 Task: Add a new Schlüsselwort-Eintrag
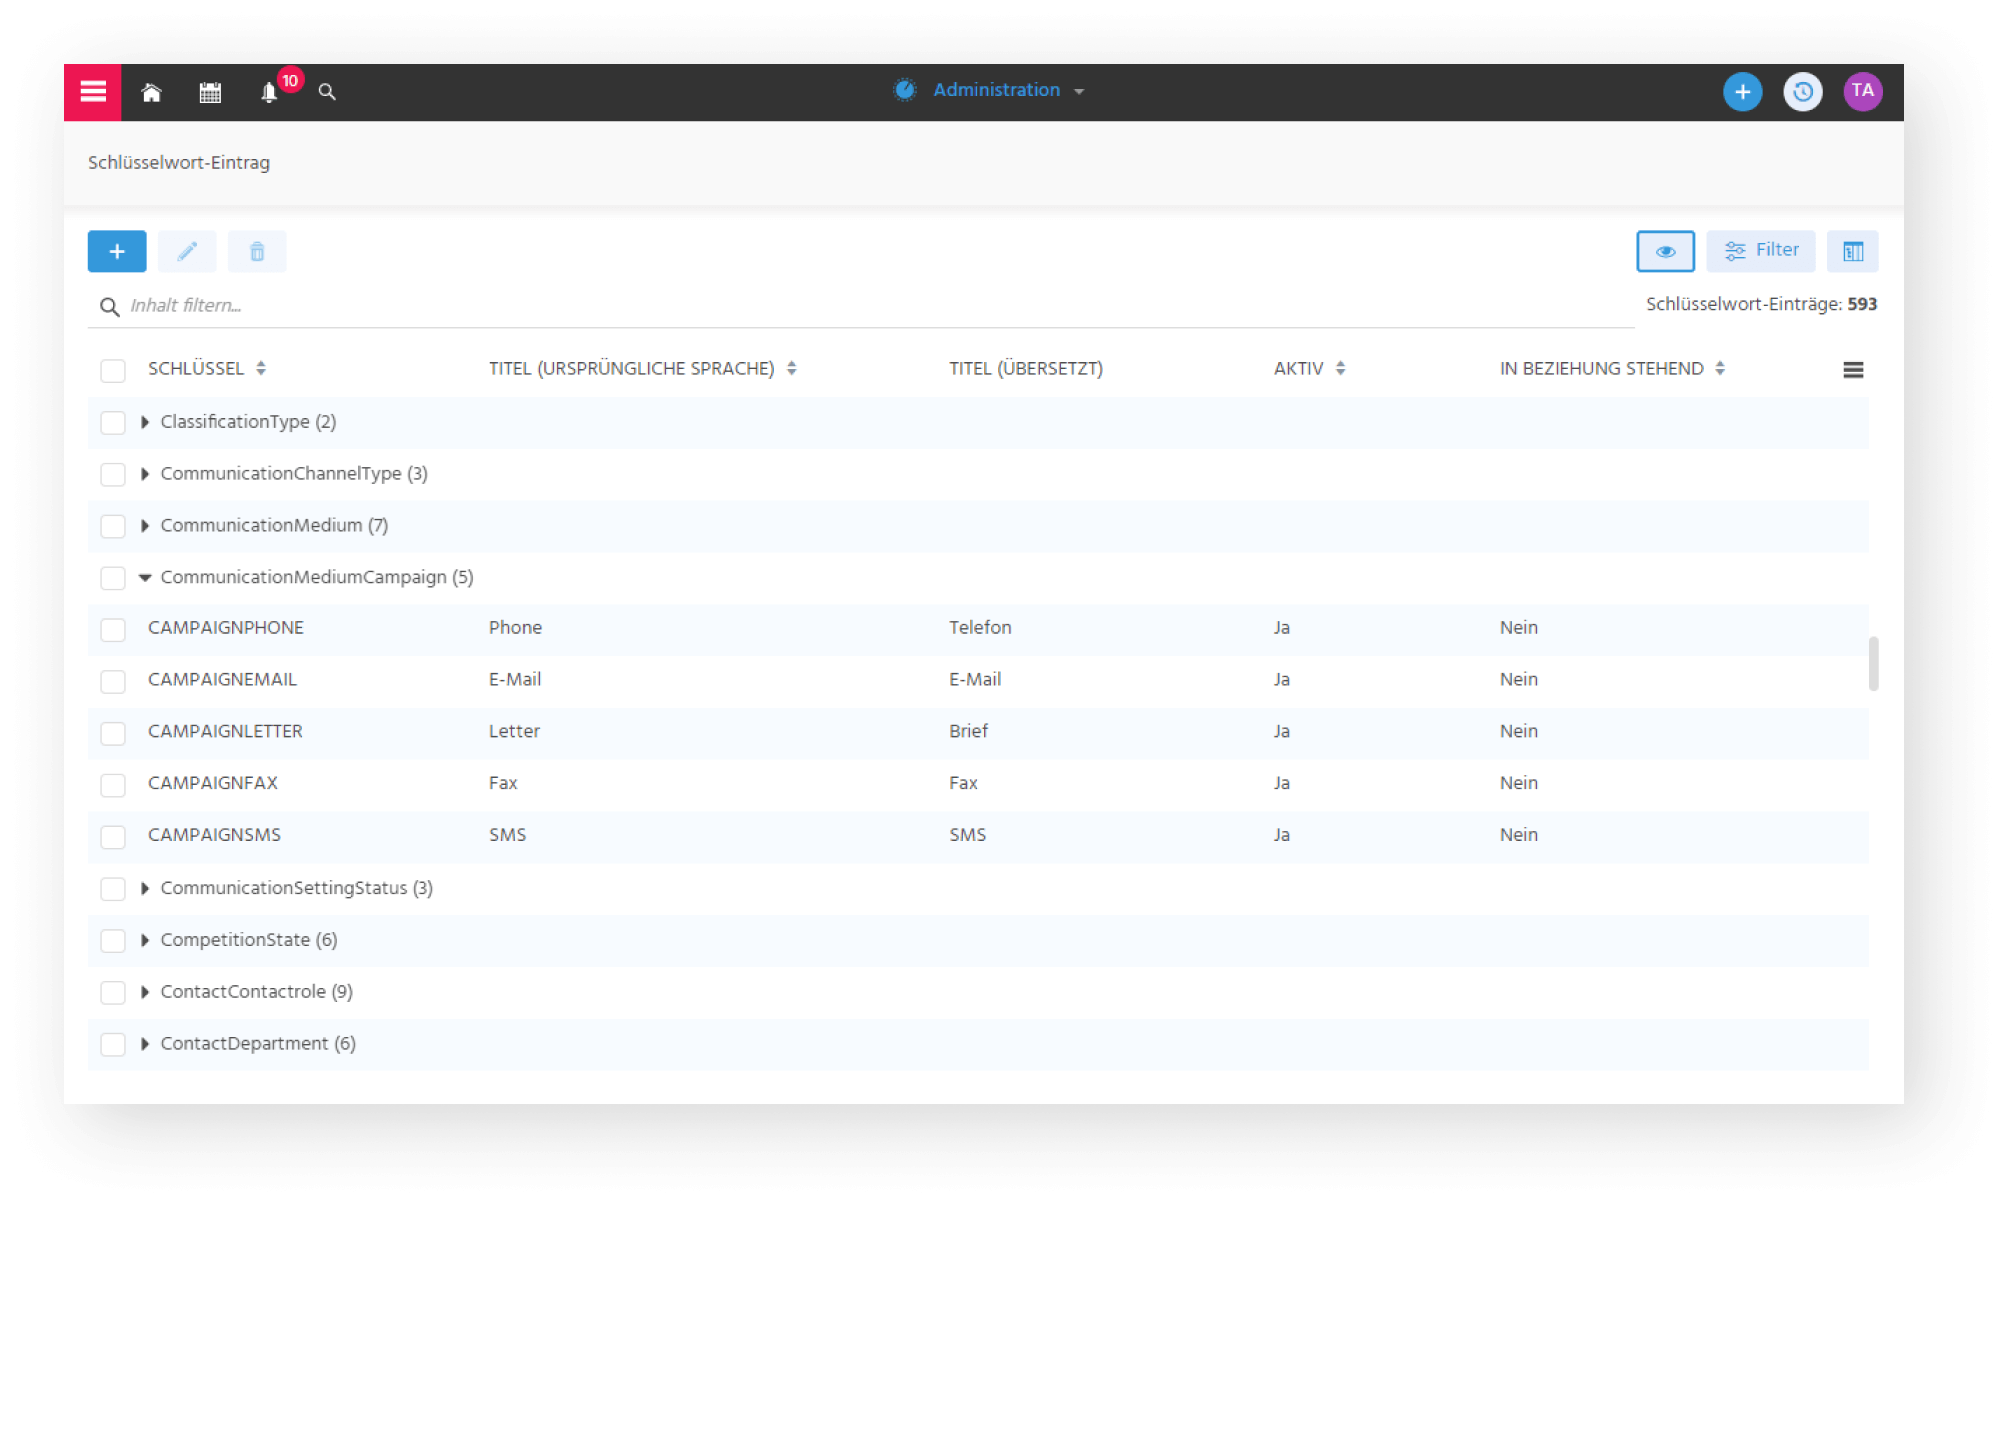tap(117, 251)
